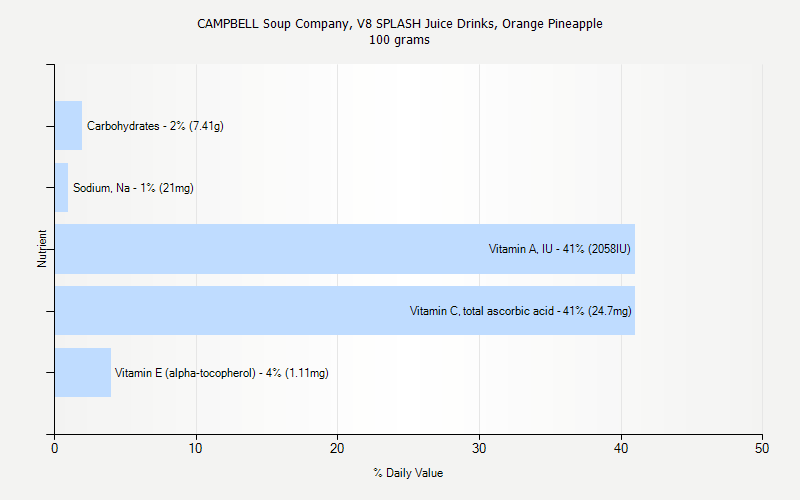Click the x-axis tick label '20'
800x500 pixels.
click(337, 448)
